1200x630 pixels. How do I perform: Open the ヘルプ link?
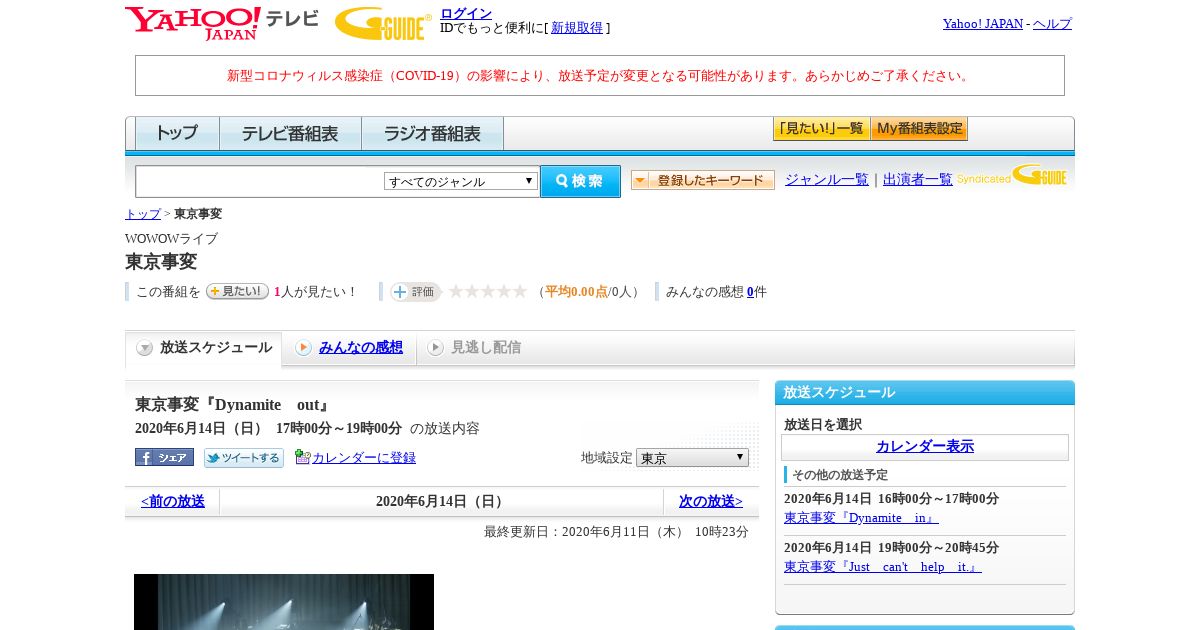point(1052,23)
